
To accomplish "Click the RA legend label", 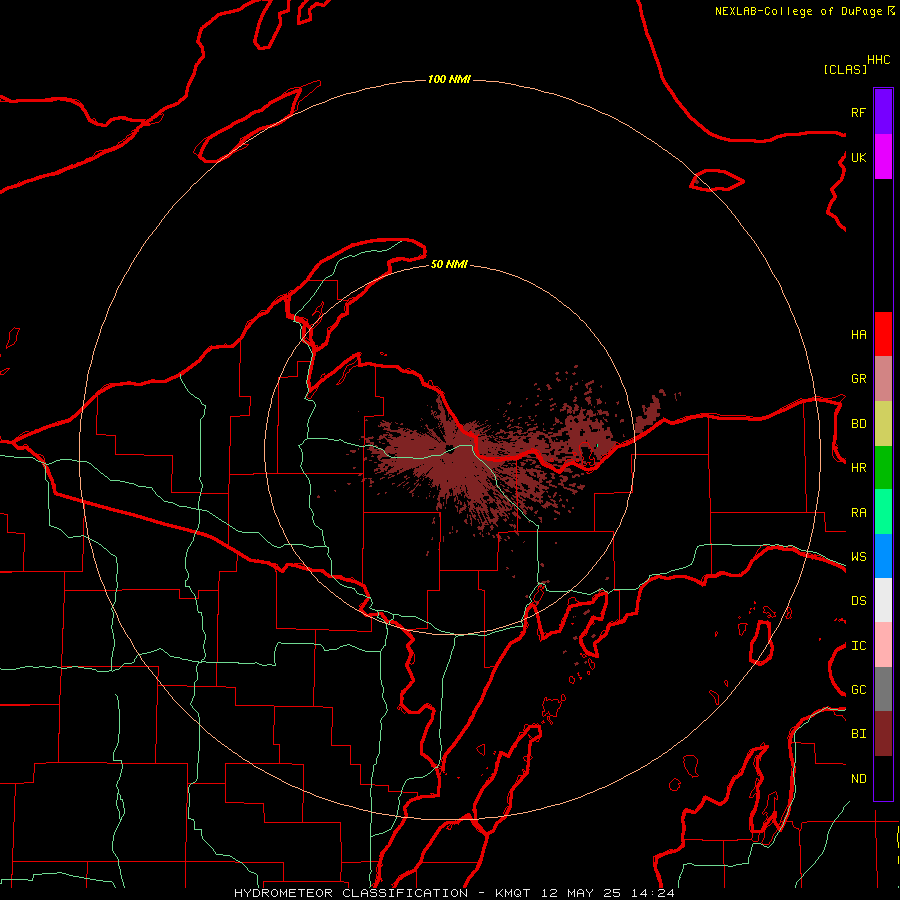I will [x=858, y=513].
